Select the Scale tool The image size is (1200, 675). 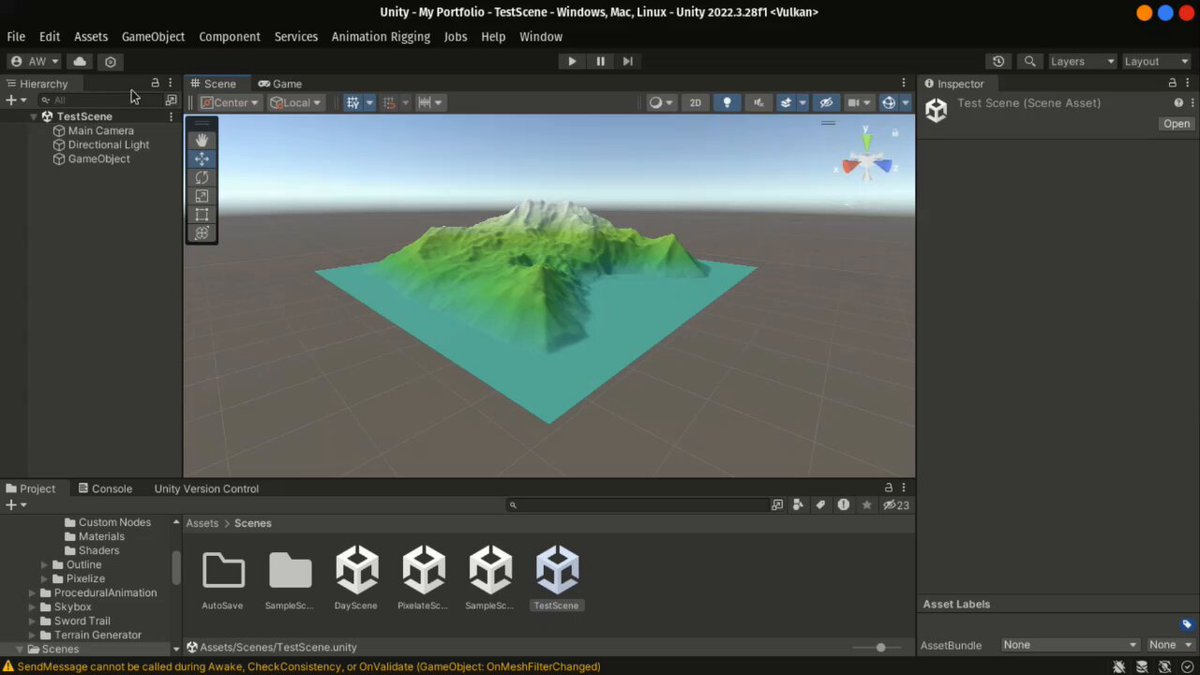pos(202,196)
